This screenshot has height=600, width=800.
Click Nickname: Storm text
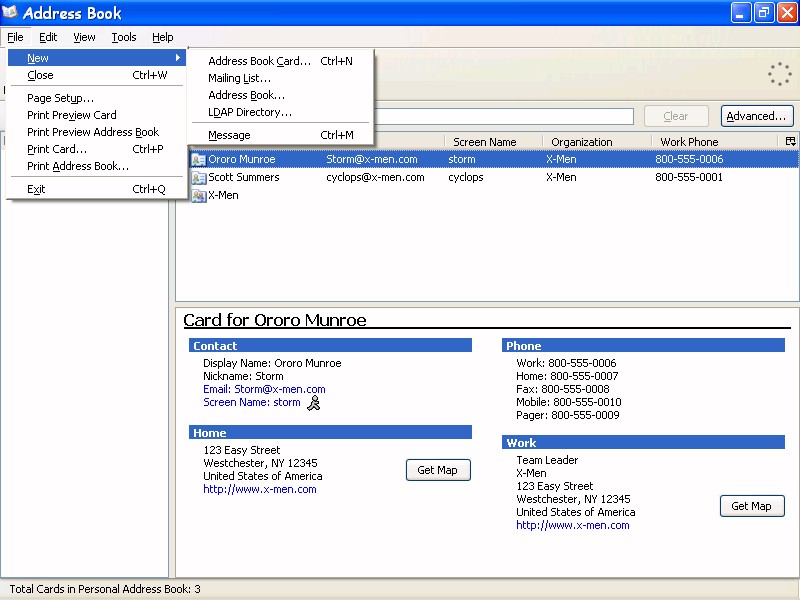[x=243, y=376]
